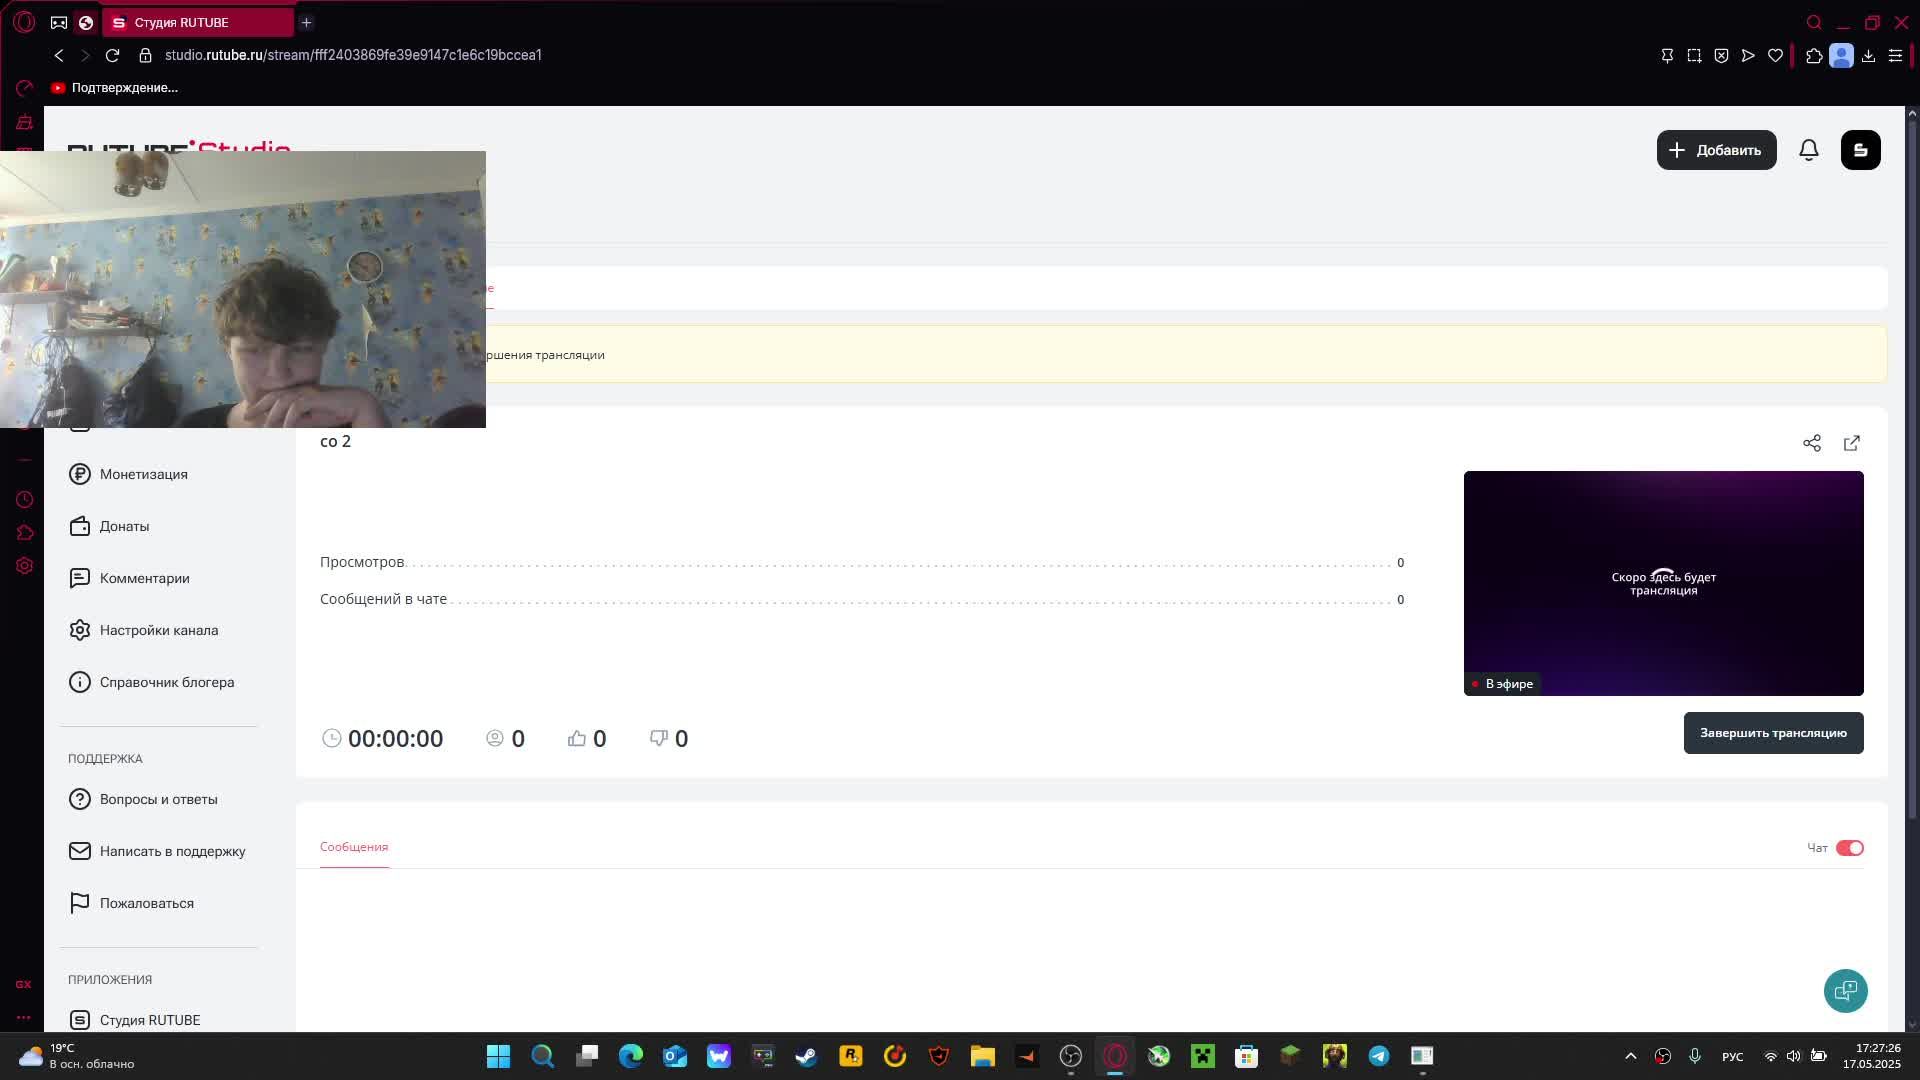Open Opera ad blocker shield icon
Viewport: 1920px width, 1080px height.
pos(1721,56)
